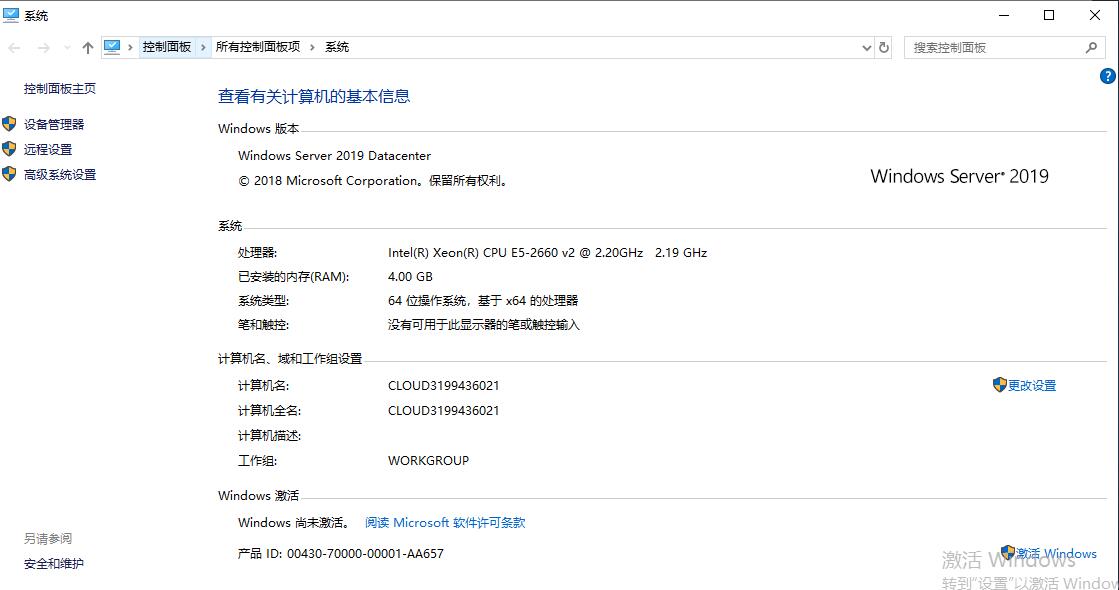Select 所有控制面板项 in the breadcrumb
This screenshot has width=1119, height=590.
pyautogui.click(x=258, y=47)
